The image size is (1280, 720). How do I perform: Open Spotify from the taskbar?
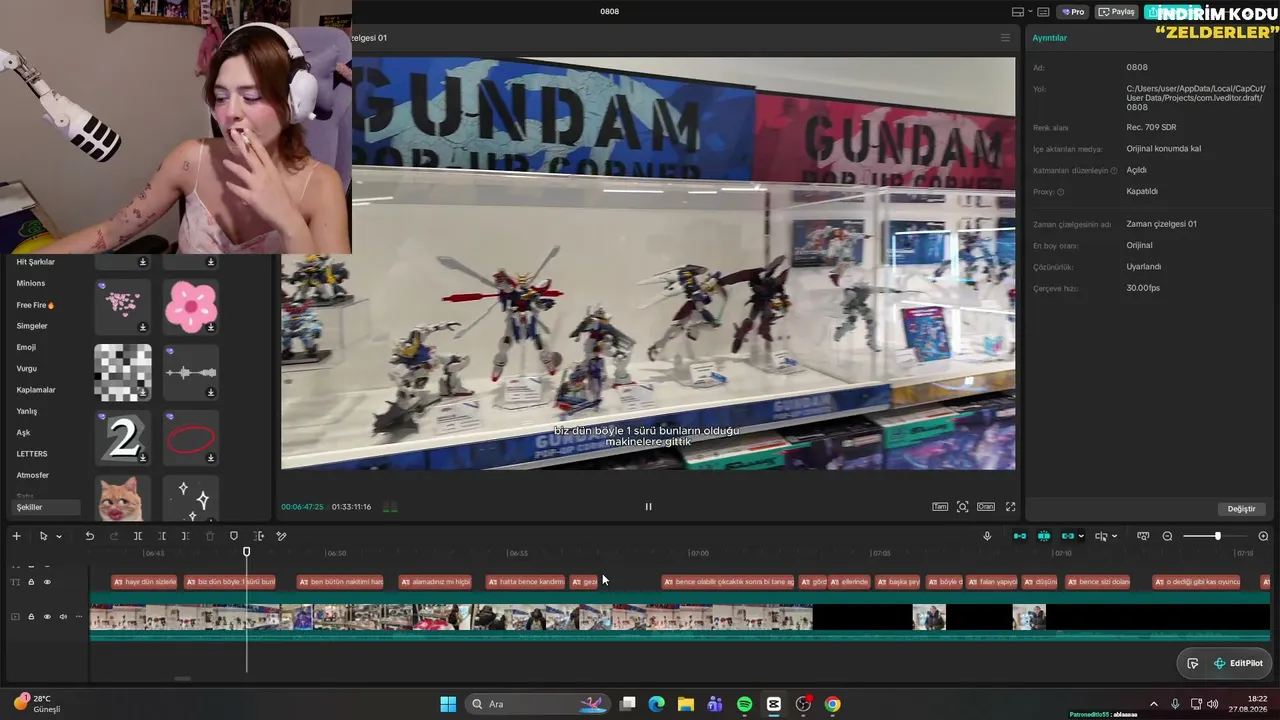tap(744, 704)
